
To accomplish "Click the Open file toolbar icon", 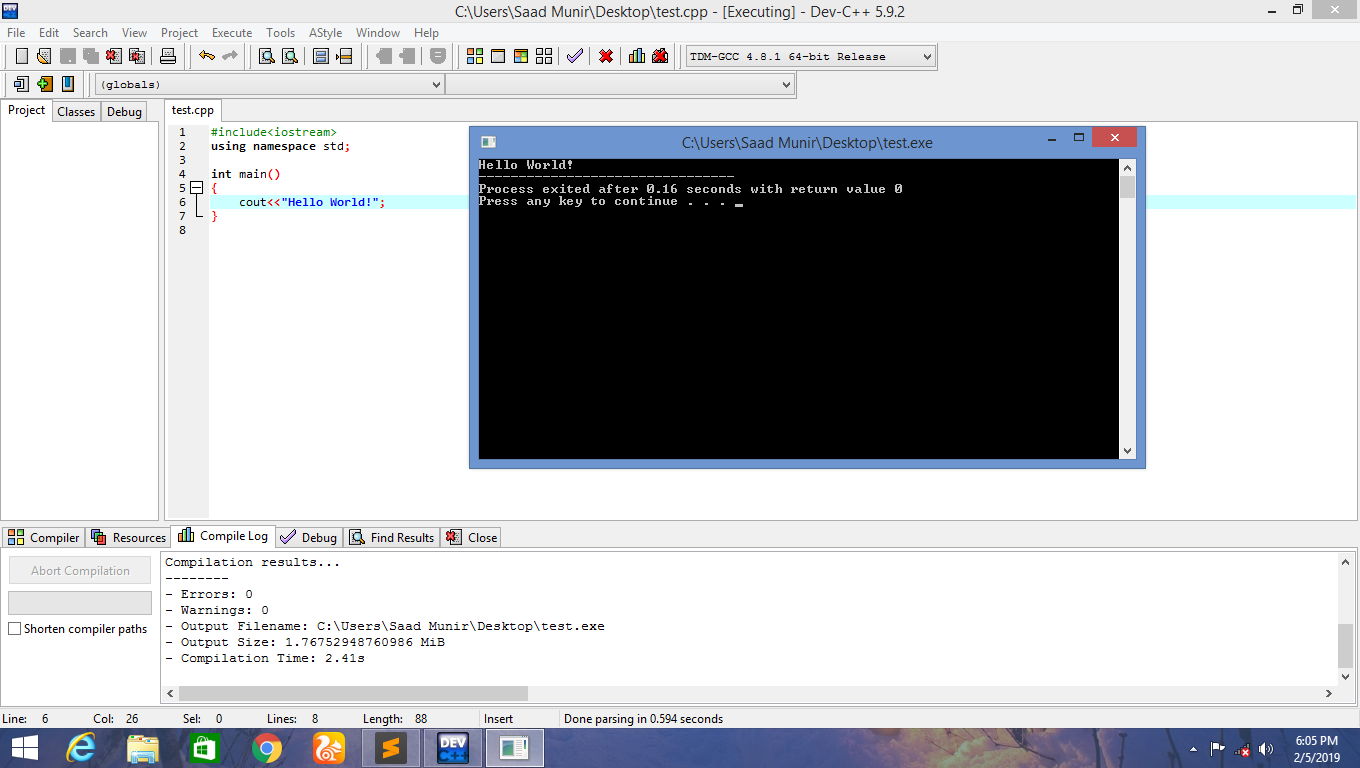I will point(44,56).
